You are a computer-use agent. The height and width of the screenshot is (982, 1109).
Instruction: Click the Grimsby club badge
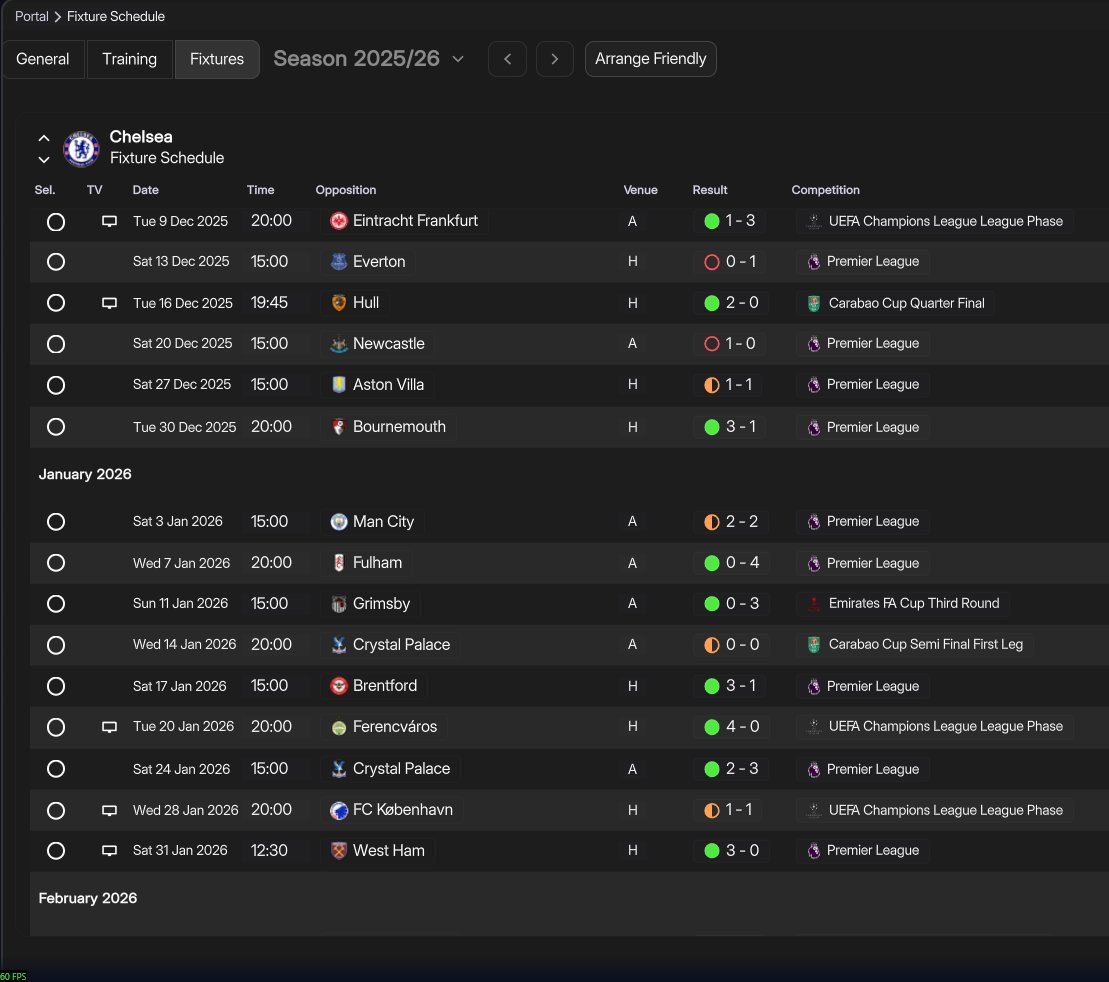tap(339, 603)
